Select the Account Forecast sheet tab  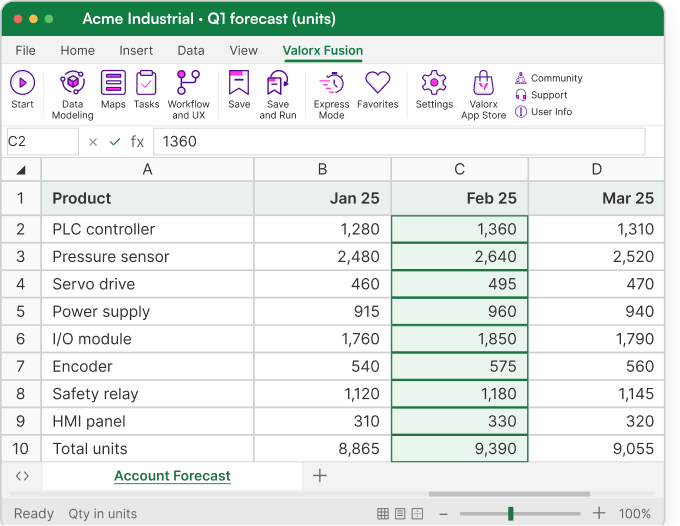(172, 476)
